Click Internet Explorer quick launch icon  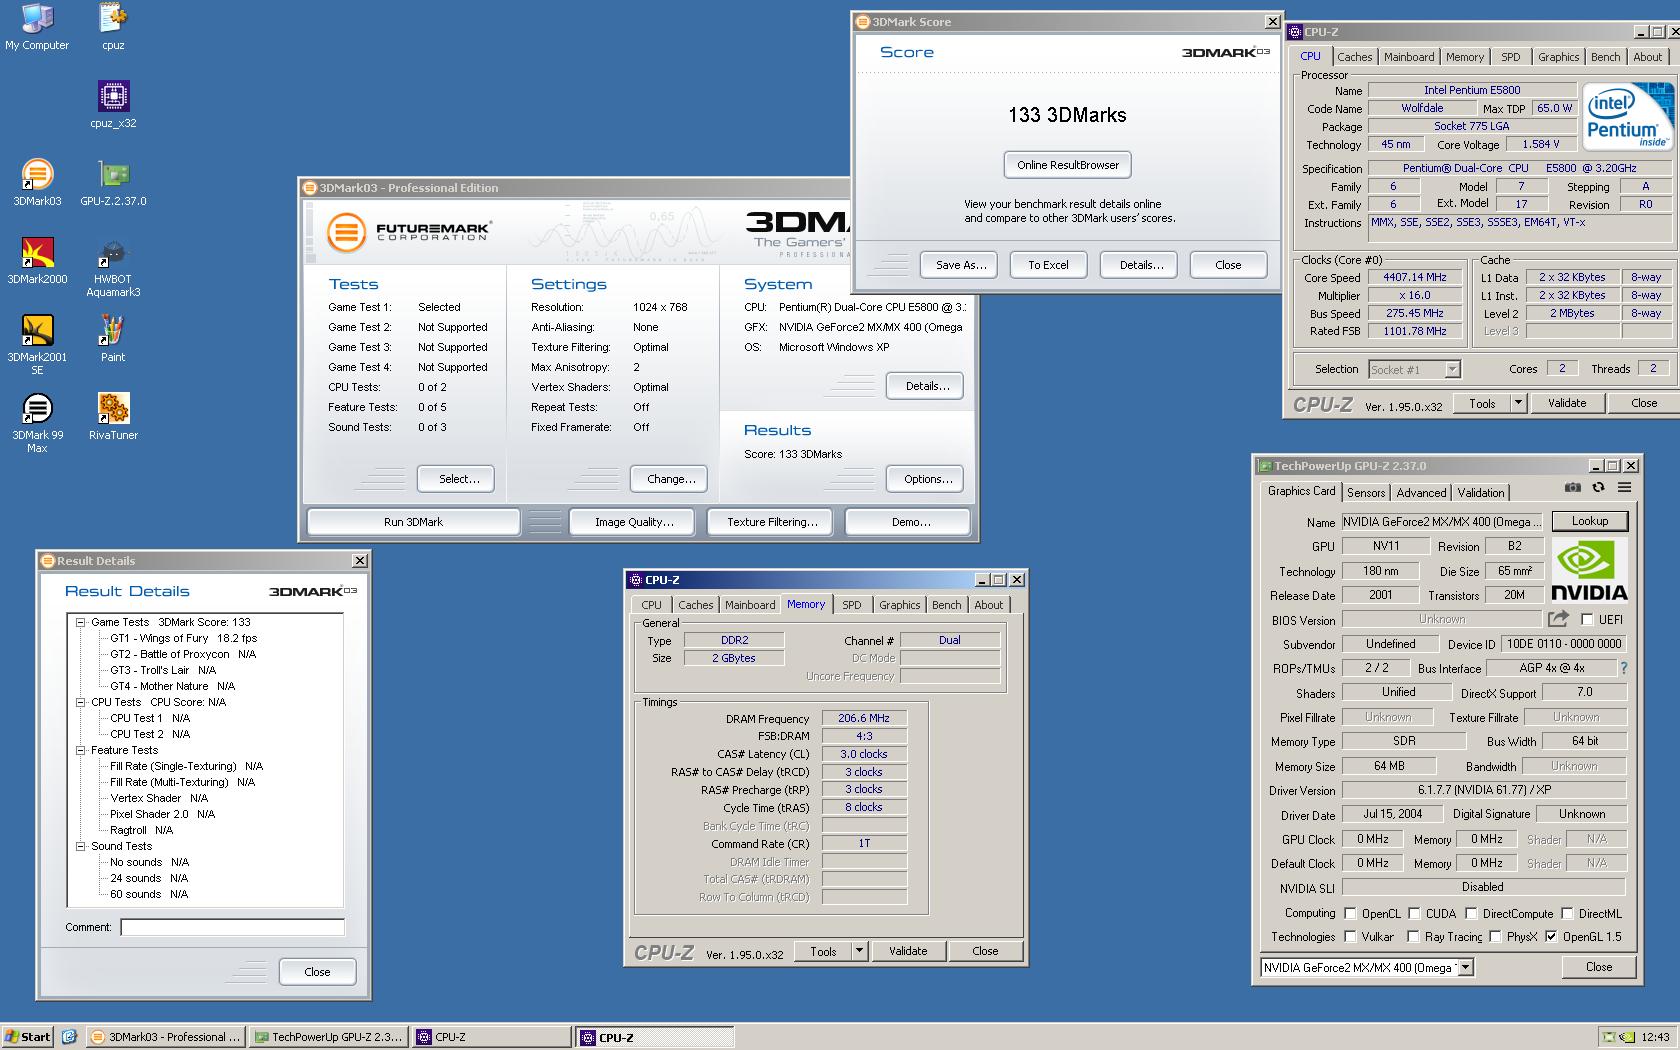(x=69, y=1037)
